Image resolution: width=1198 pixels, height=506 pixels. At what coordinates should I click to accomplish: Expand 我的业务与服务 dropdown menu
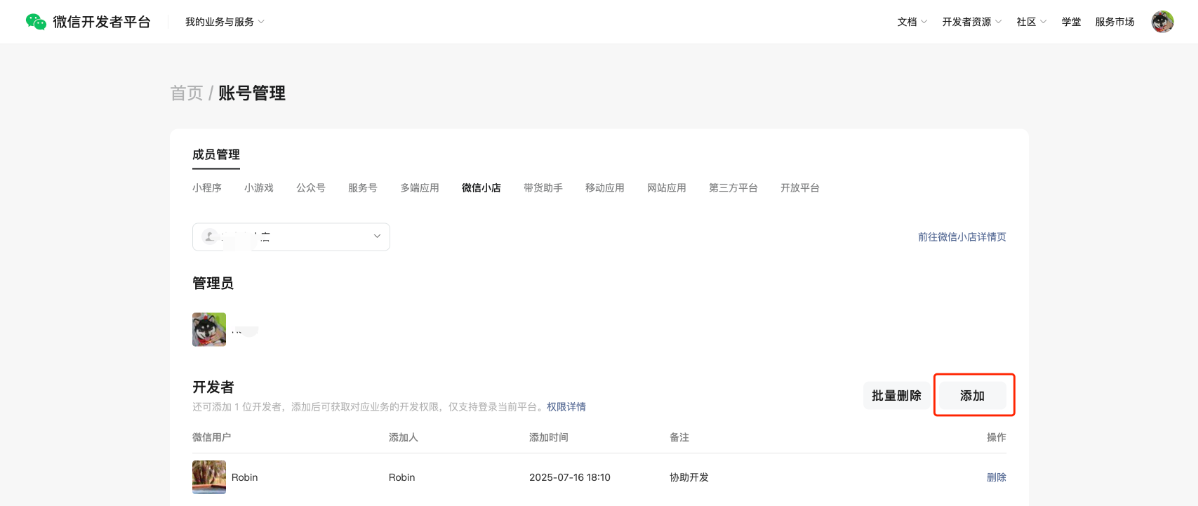224,22
